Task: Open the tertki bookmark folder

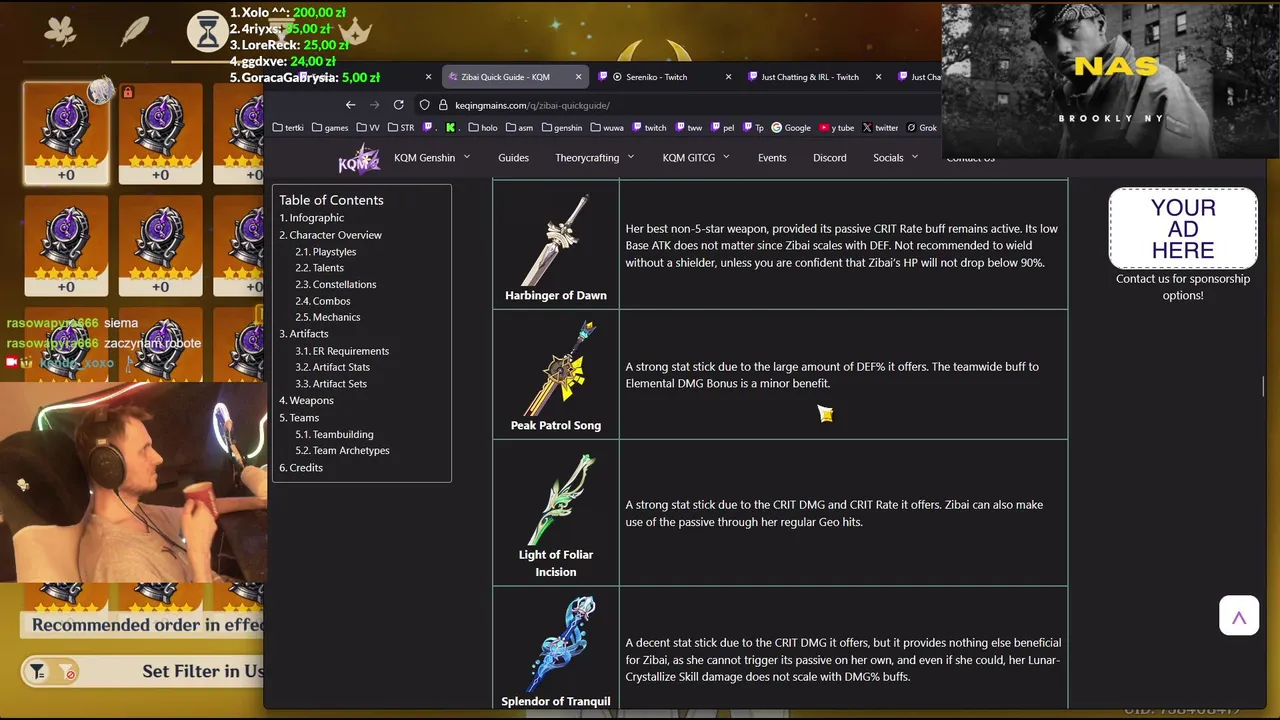Action: pos(287,128)
